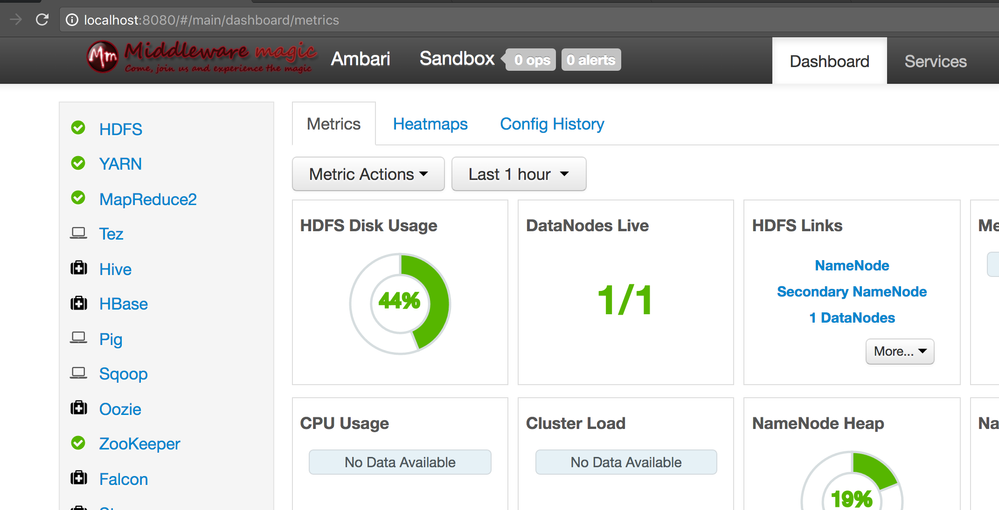Click the 0 ops badge

(531, 60)
